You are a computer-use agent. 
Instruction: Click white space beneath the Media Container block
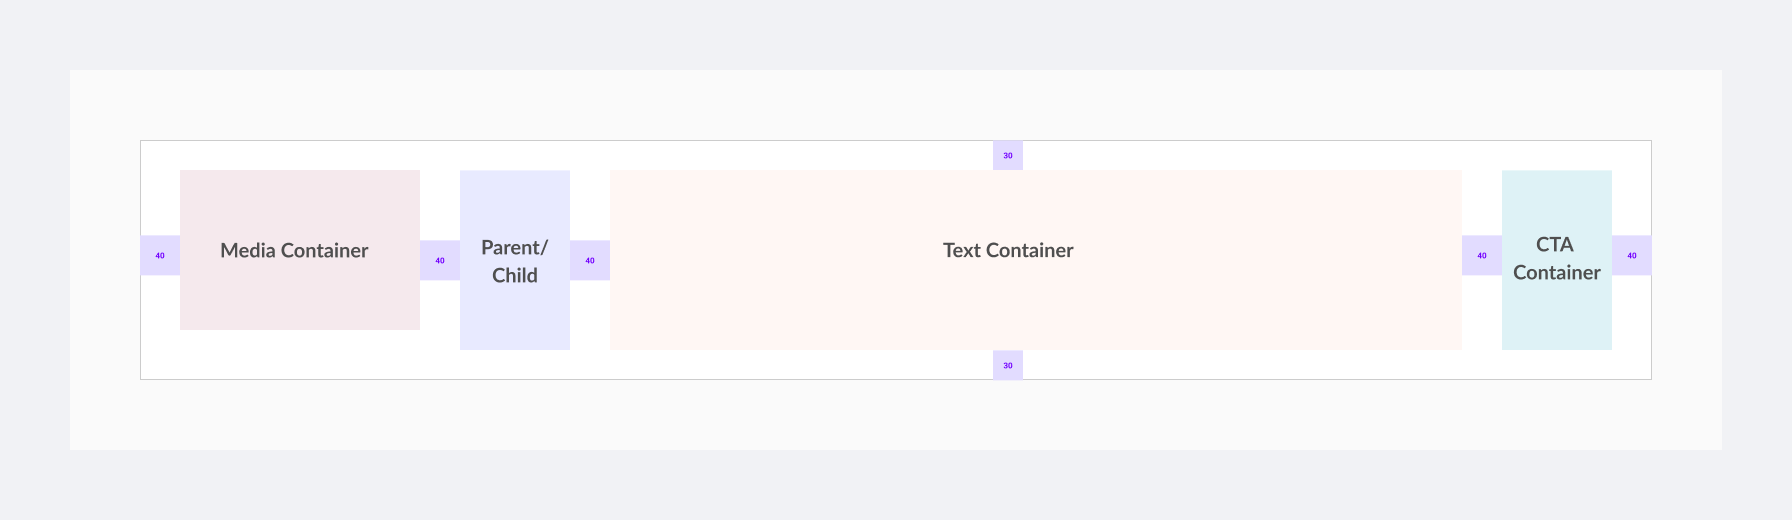click(300, 354)
